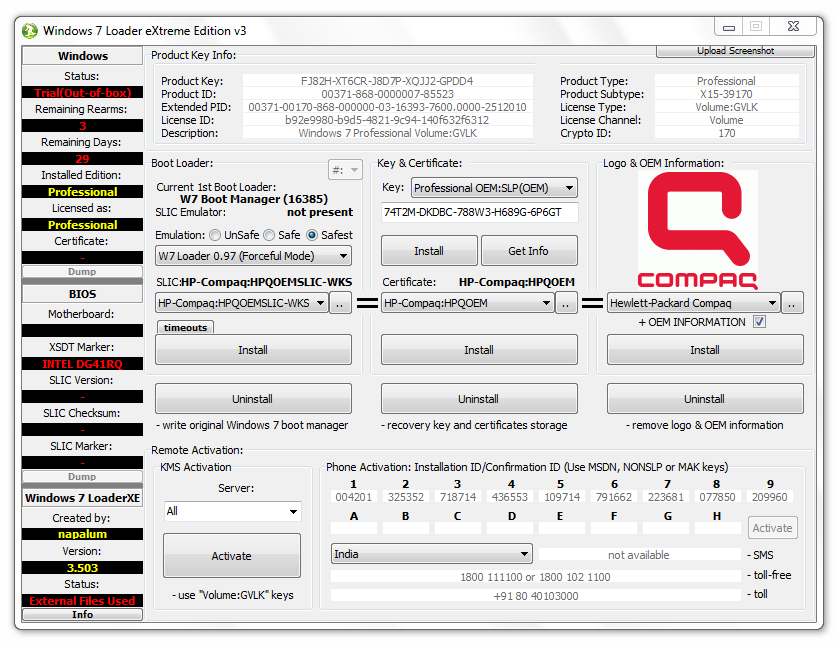Open the Hewlett-Packard Compaq logo dropdown
Screen dimensions: 837x648
click(693, 303)
